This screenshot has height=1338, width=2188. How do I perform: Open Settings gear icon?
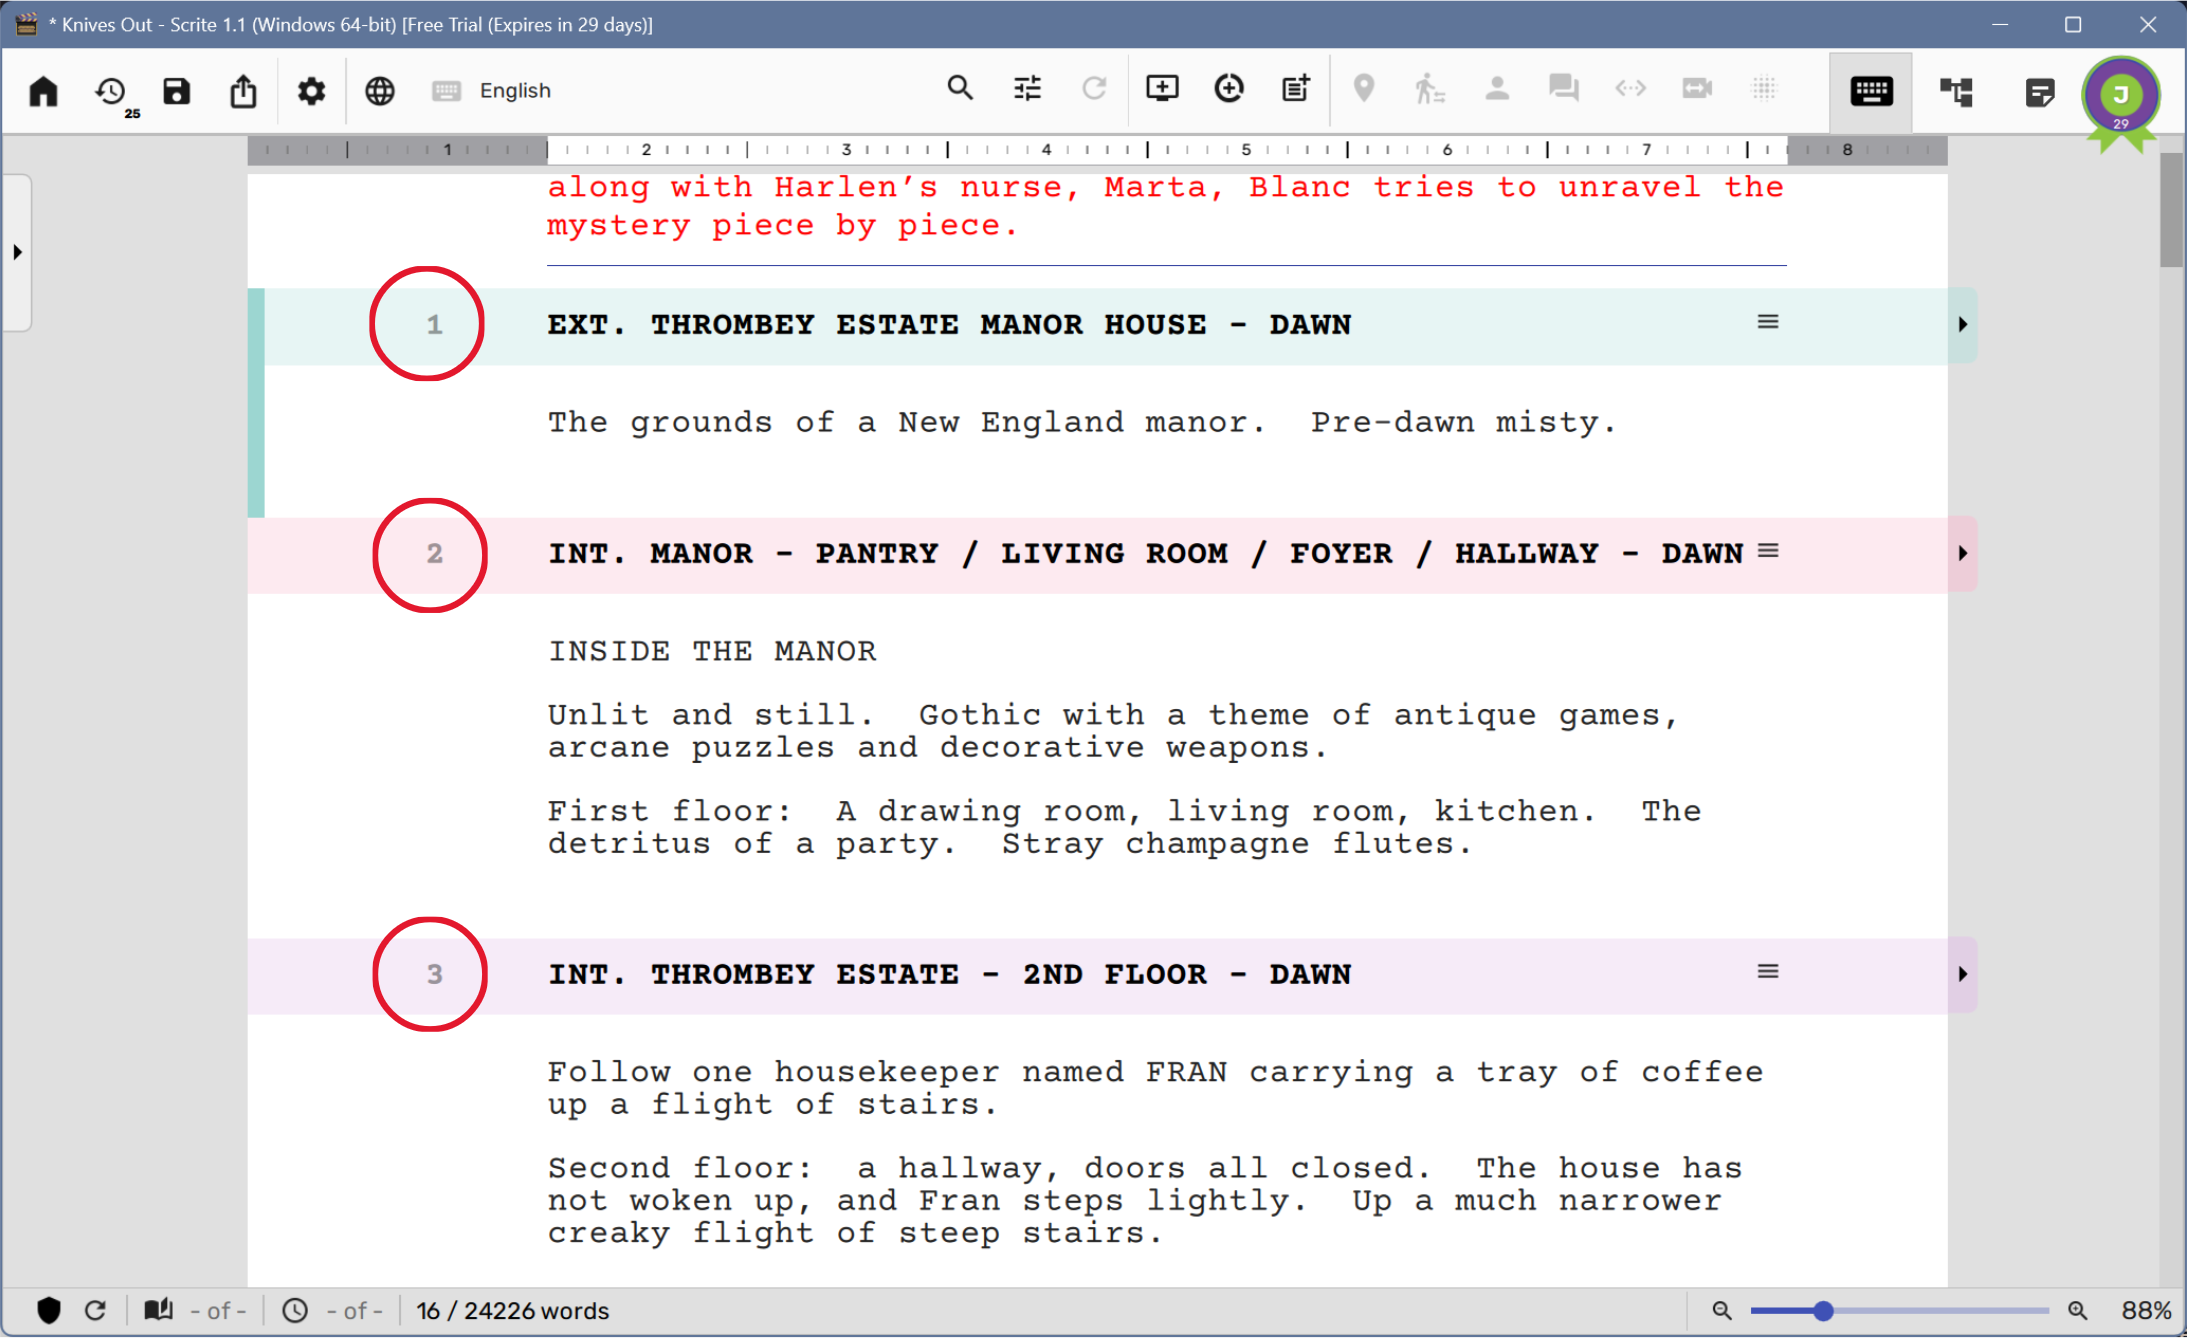311,91
